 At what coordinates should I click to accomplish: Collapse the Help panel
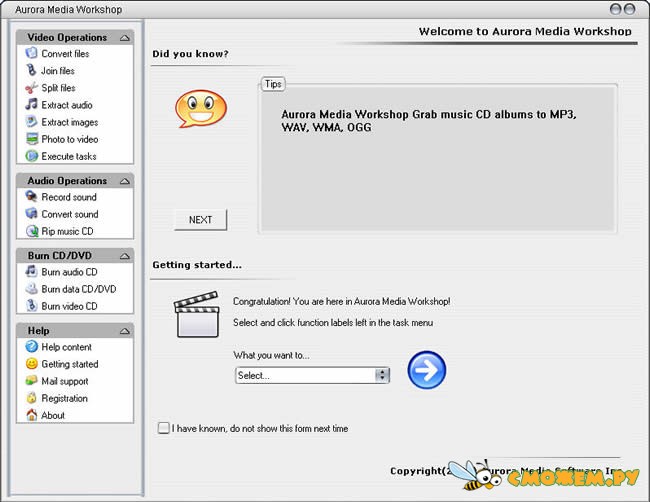click(x=124, y=331)
